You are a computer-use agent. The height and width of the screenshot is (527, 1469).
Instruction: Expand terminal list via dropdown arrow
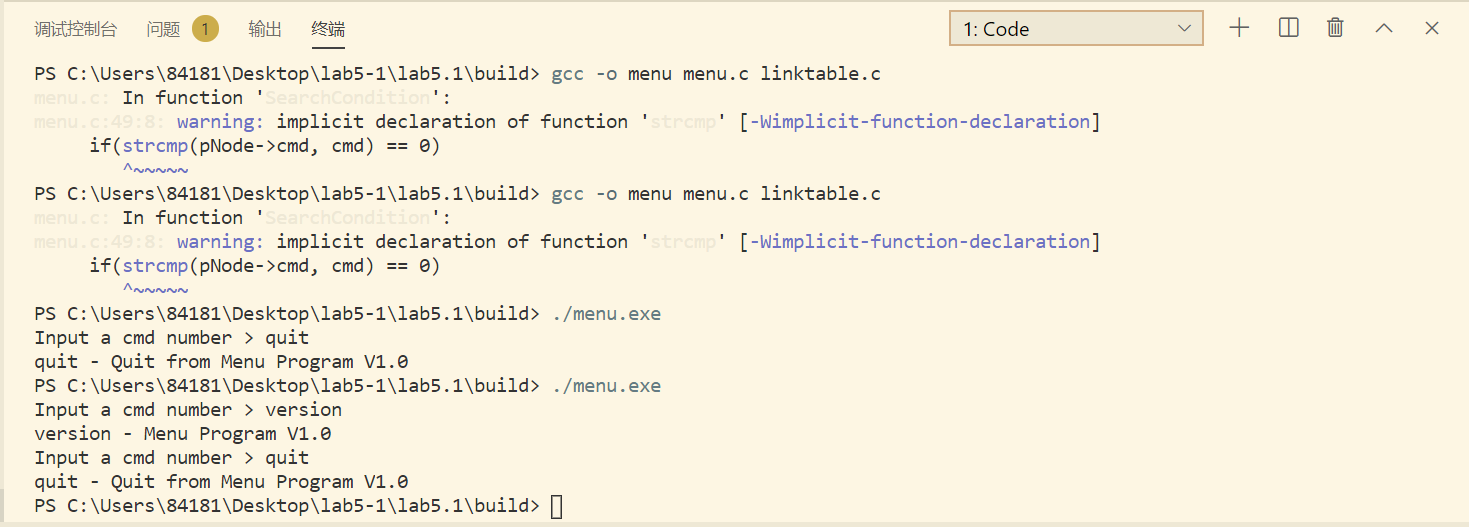[1184, 29]
